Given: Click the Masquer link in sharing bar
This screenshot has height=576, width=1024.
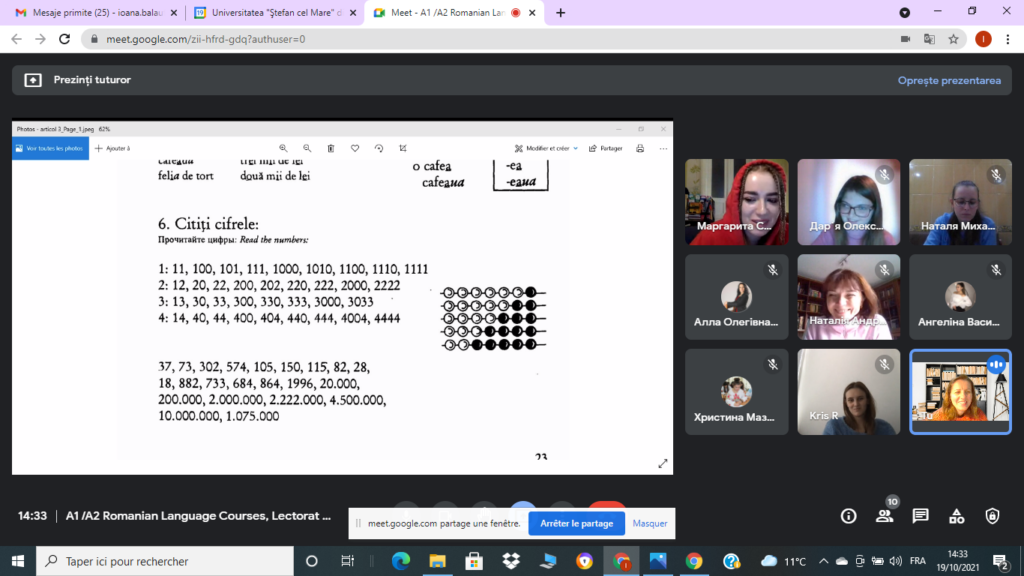Looking at the screenshot, I should click(650, 523).
